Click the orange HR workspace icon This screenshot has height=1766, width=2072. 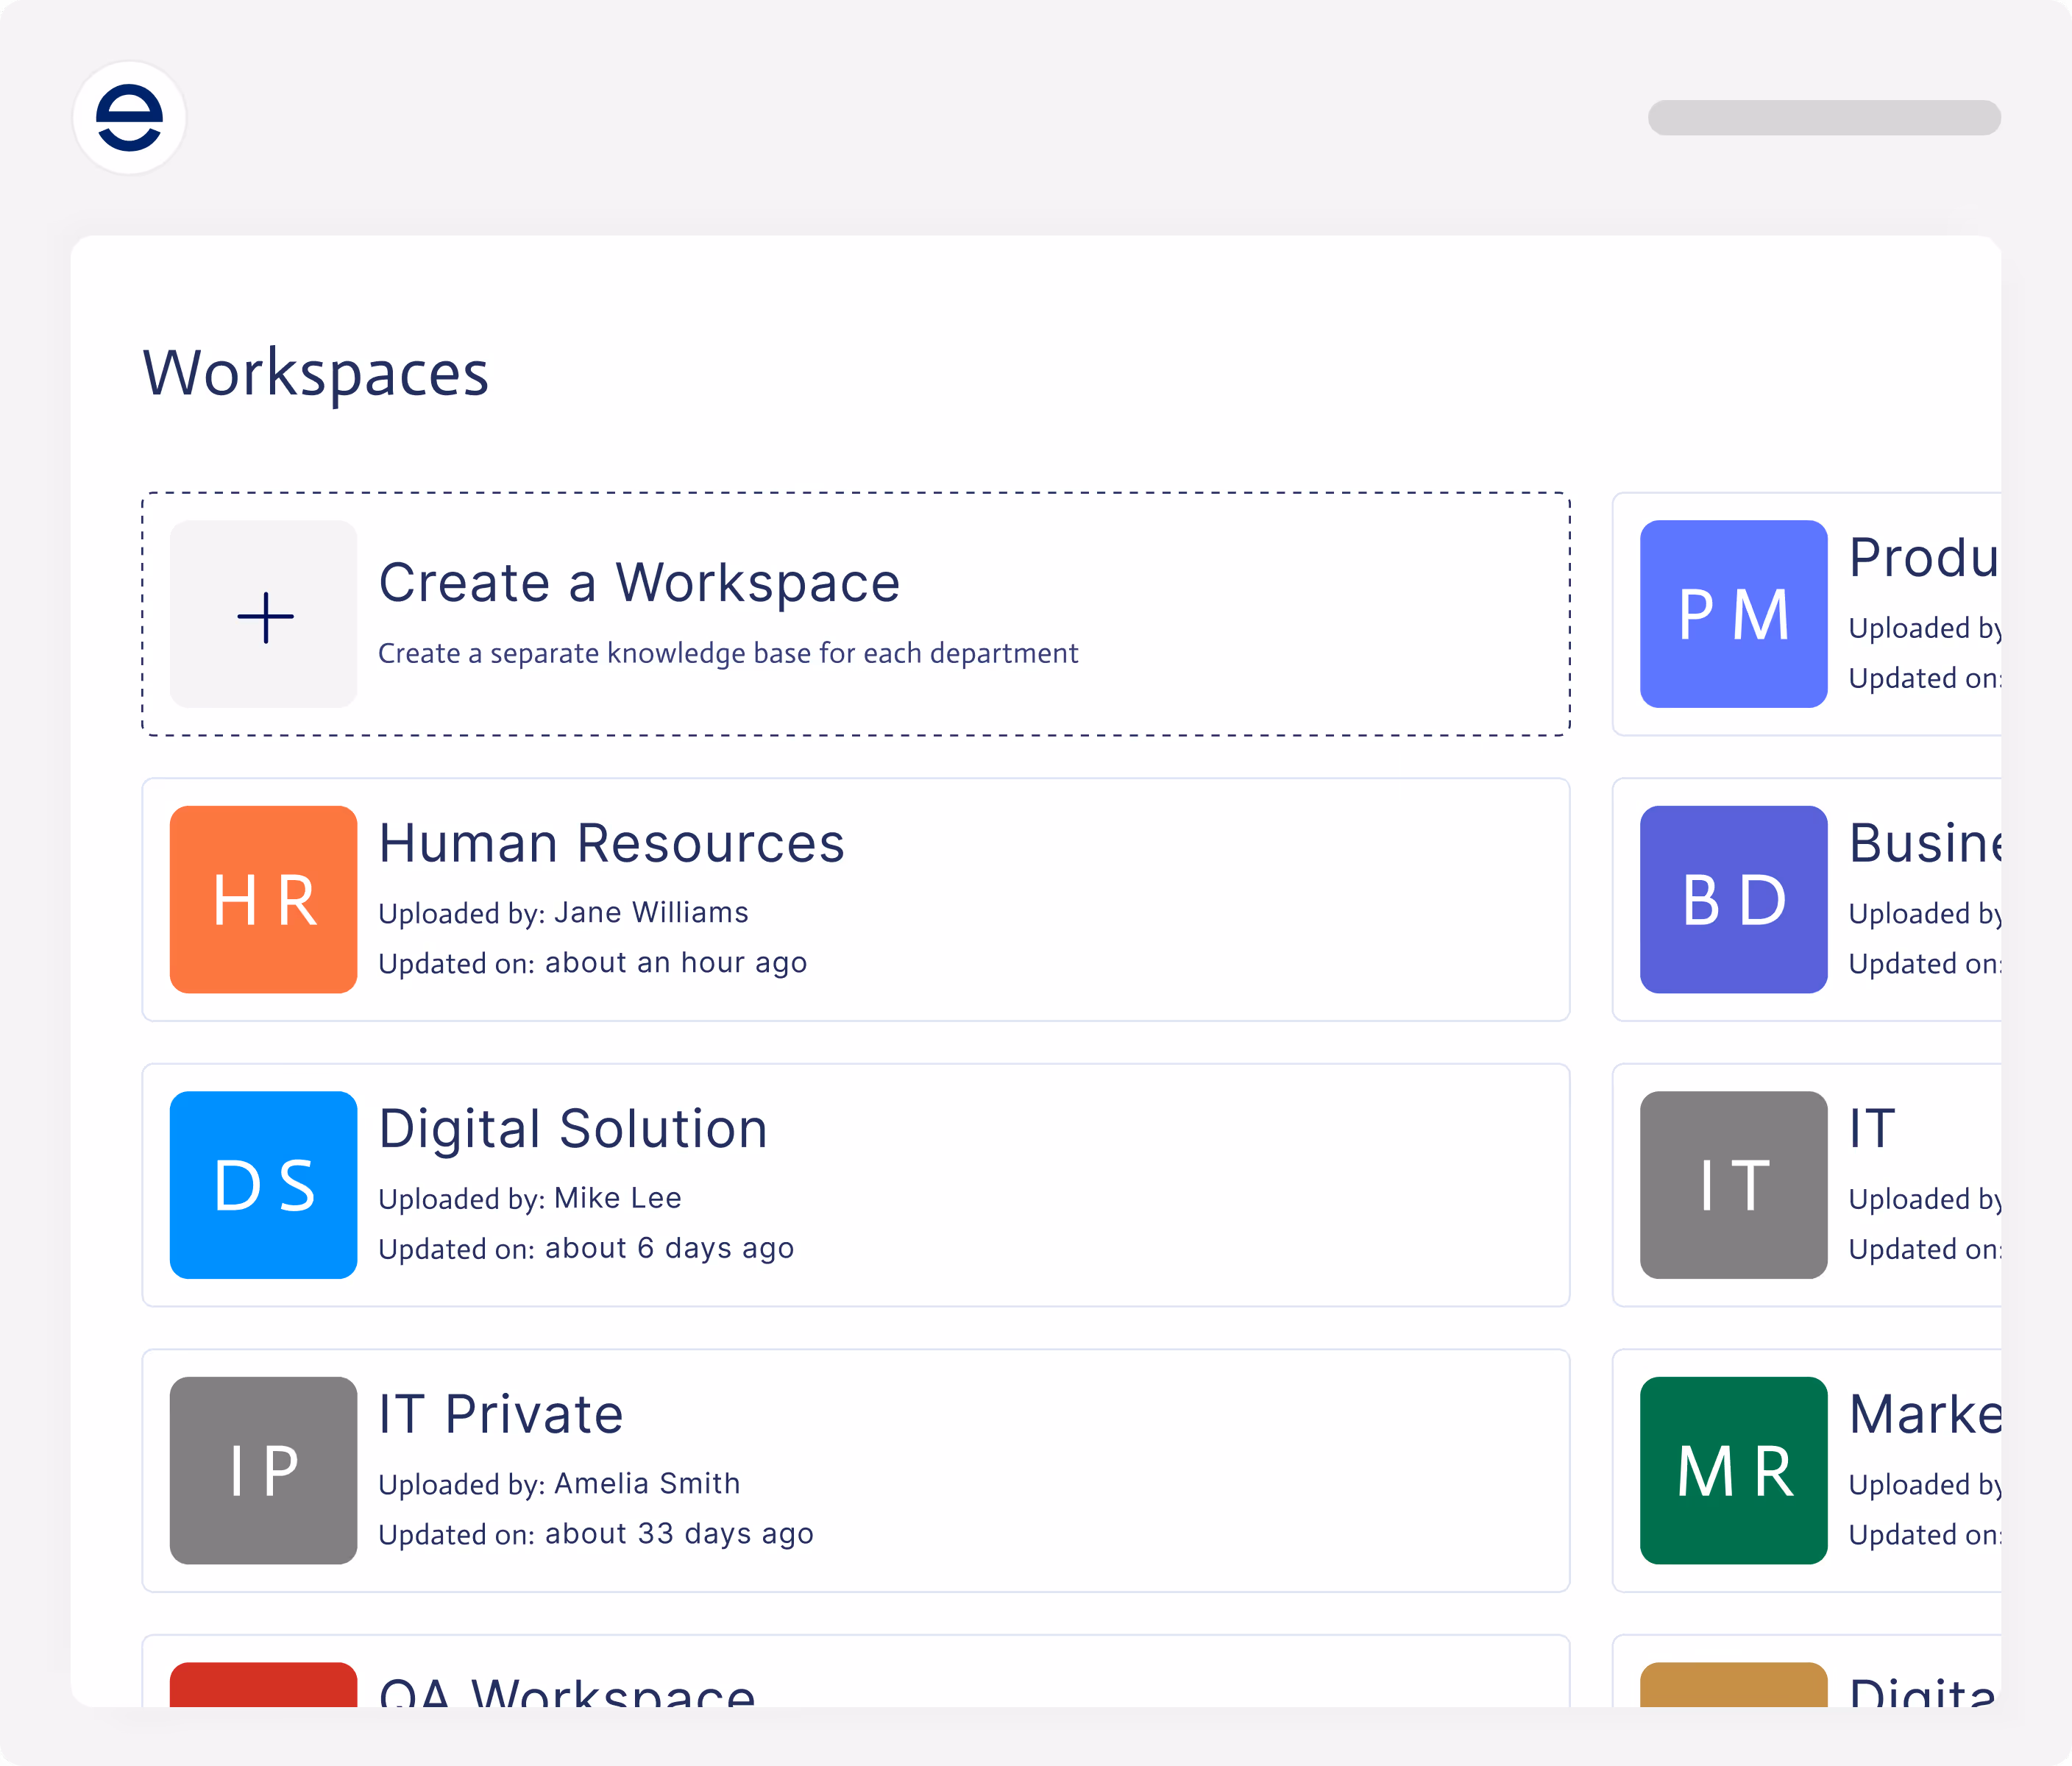(x=264, y=899)
